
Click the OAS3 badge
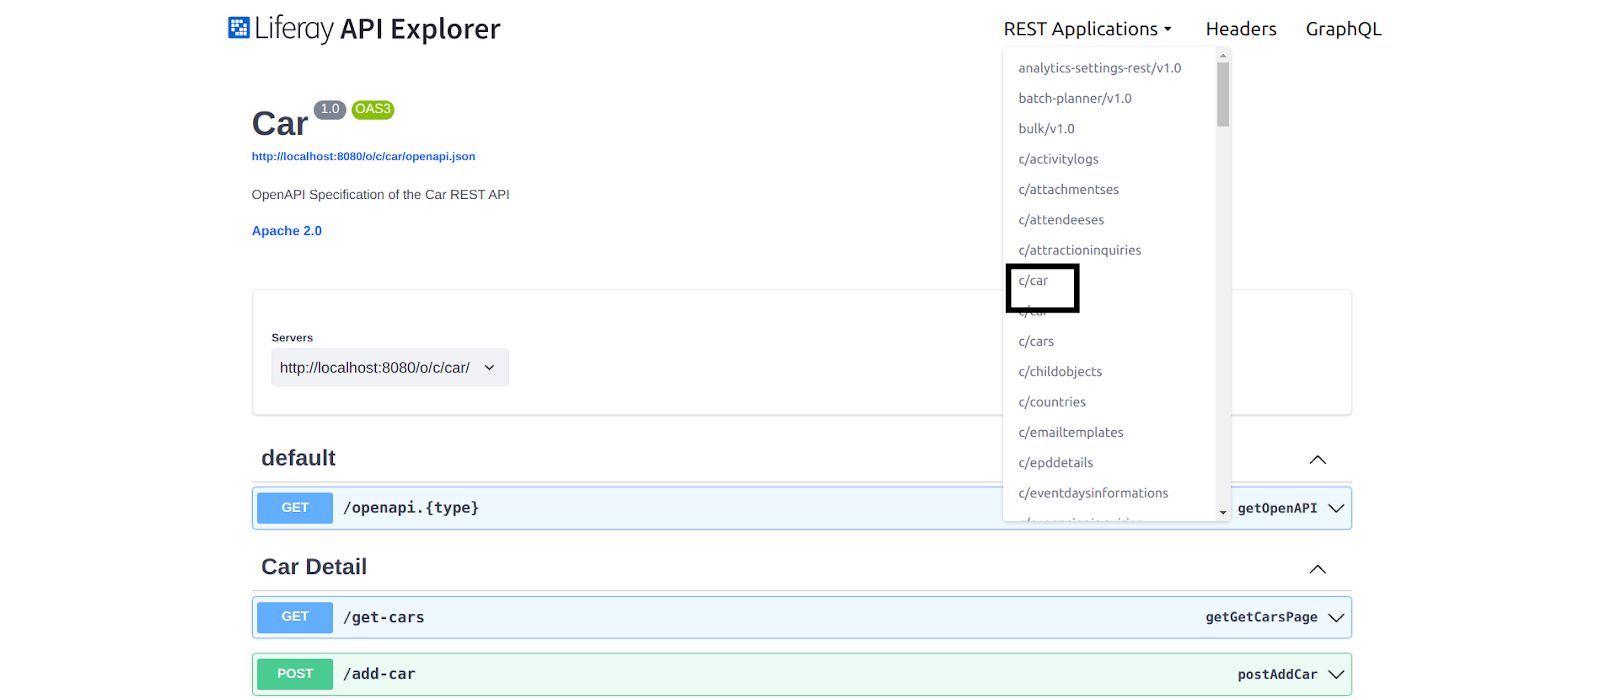coord(373,109)
